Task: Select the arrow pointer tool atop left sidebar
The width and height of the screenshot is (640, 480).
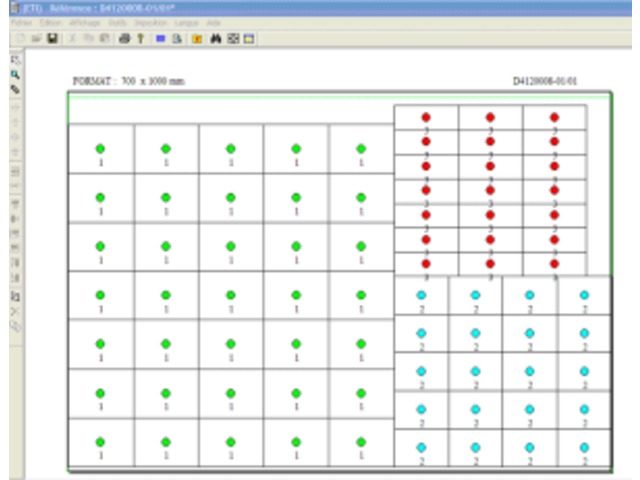Action: point(15,60)
